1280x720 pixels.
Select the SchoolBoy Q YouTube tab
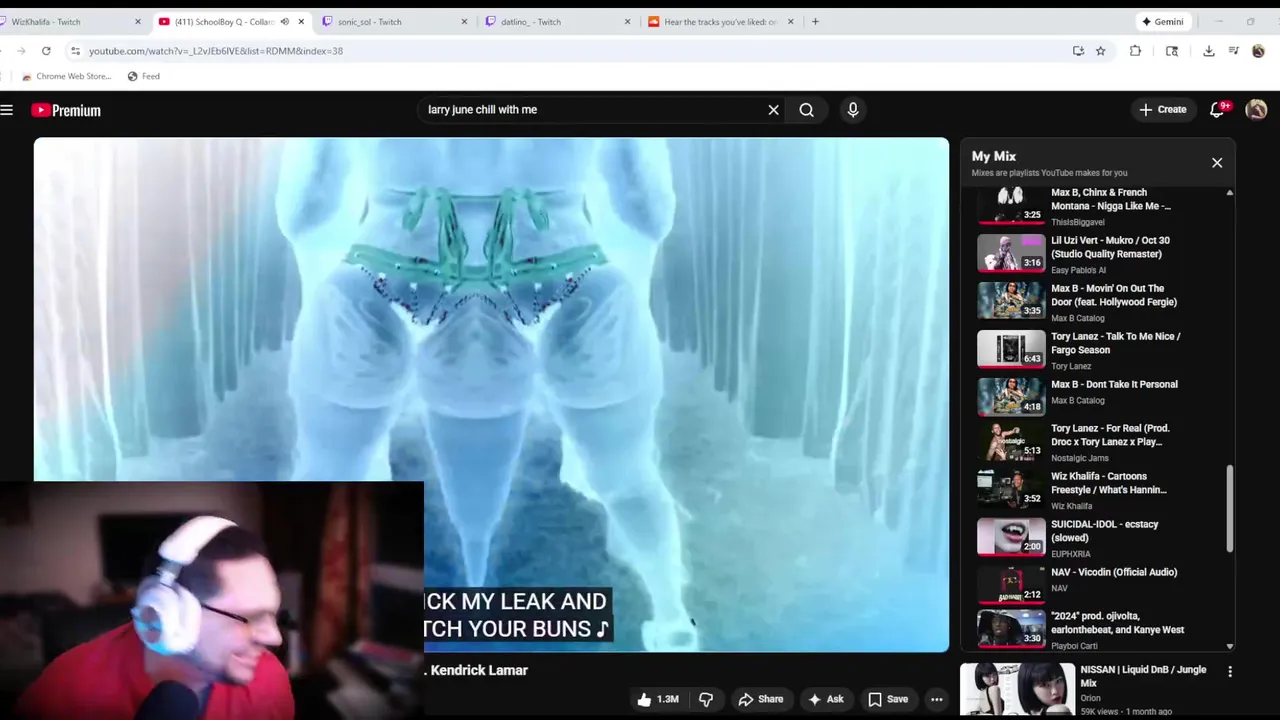[x=232, y=21]
